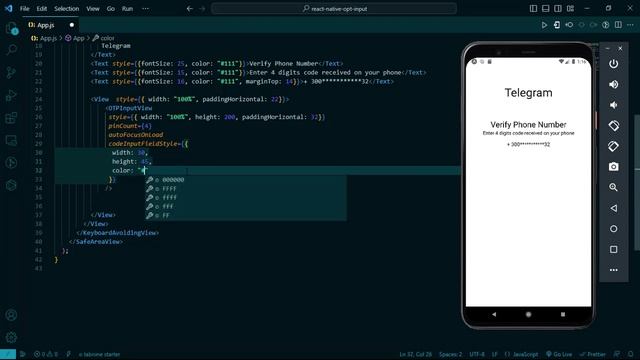Click the remote window indicator in the status bar
Viewport: 640px width, 360px height.
[x=8, y=354]
